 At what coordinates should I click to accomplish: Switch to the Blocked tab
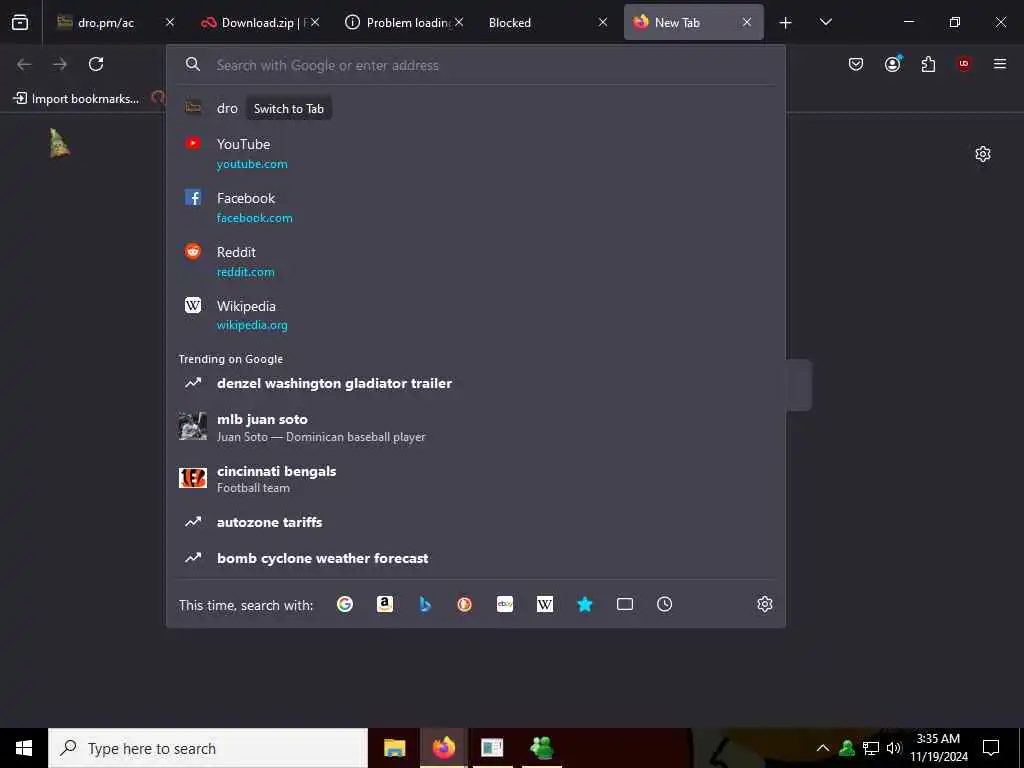(x=547, y=22)
